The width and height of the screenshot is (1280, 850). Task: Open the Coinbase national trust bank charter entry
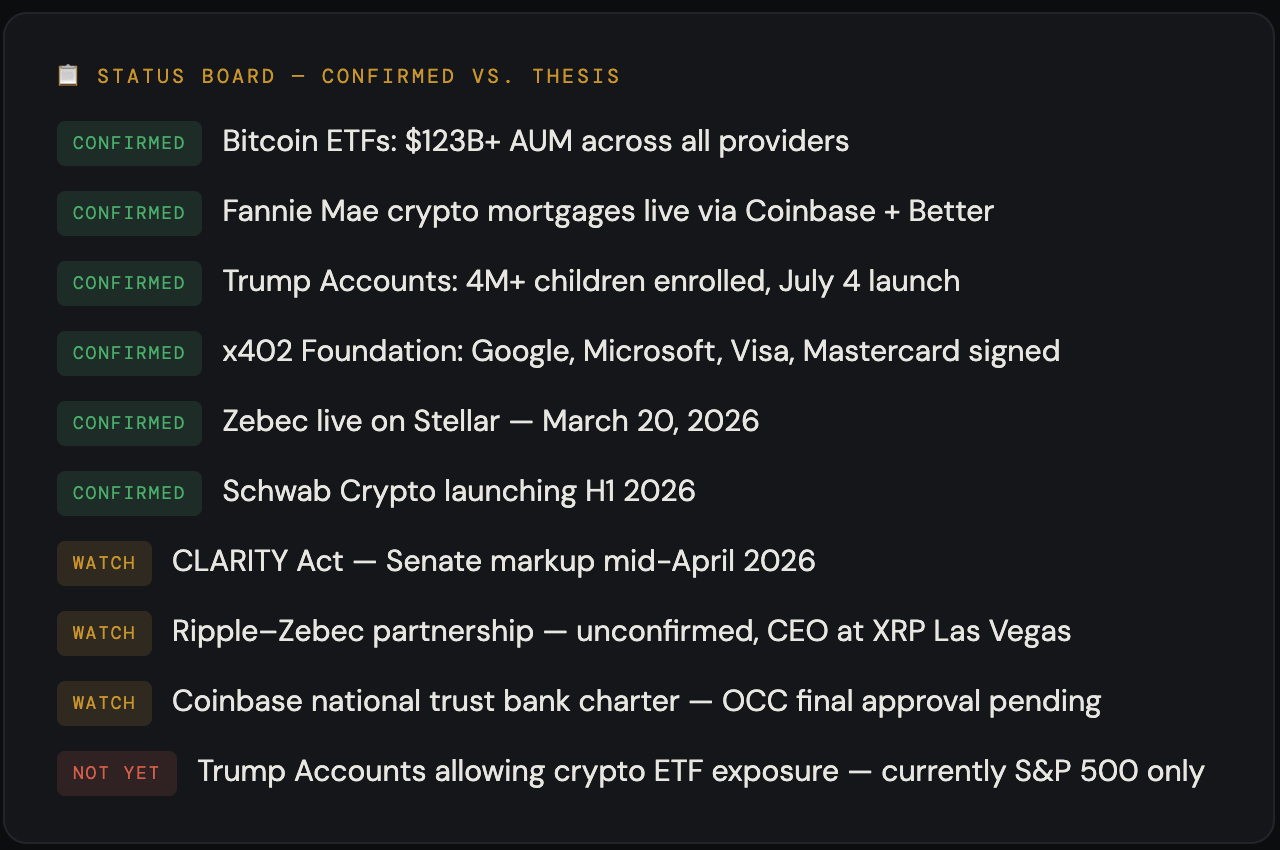(x=636, y=702)
